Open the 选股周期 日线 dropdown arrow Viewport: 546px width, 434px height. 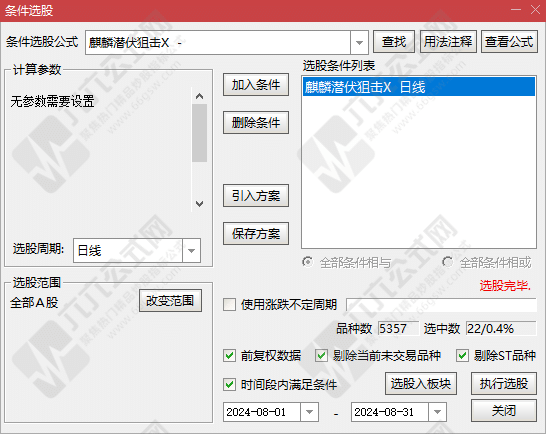pyautogui.click(x=191, y=250)
